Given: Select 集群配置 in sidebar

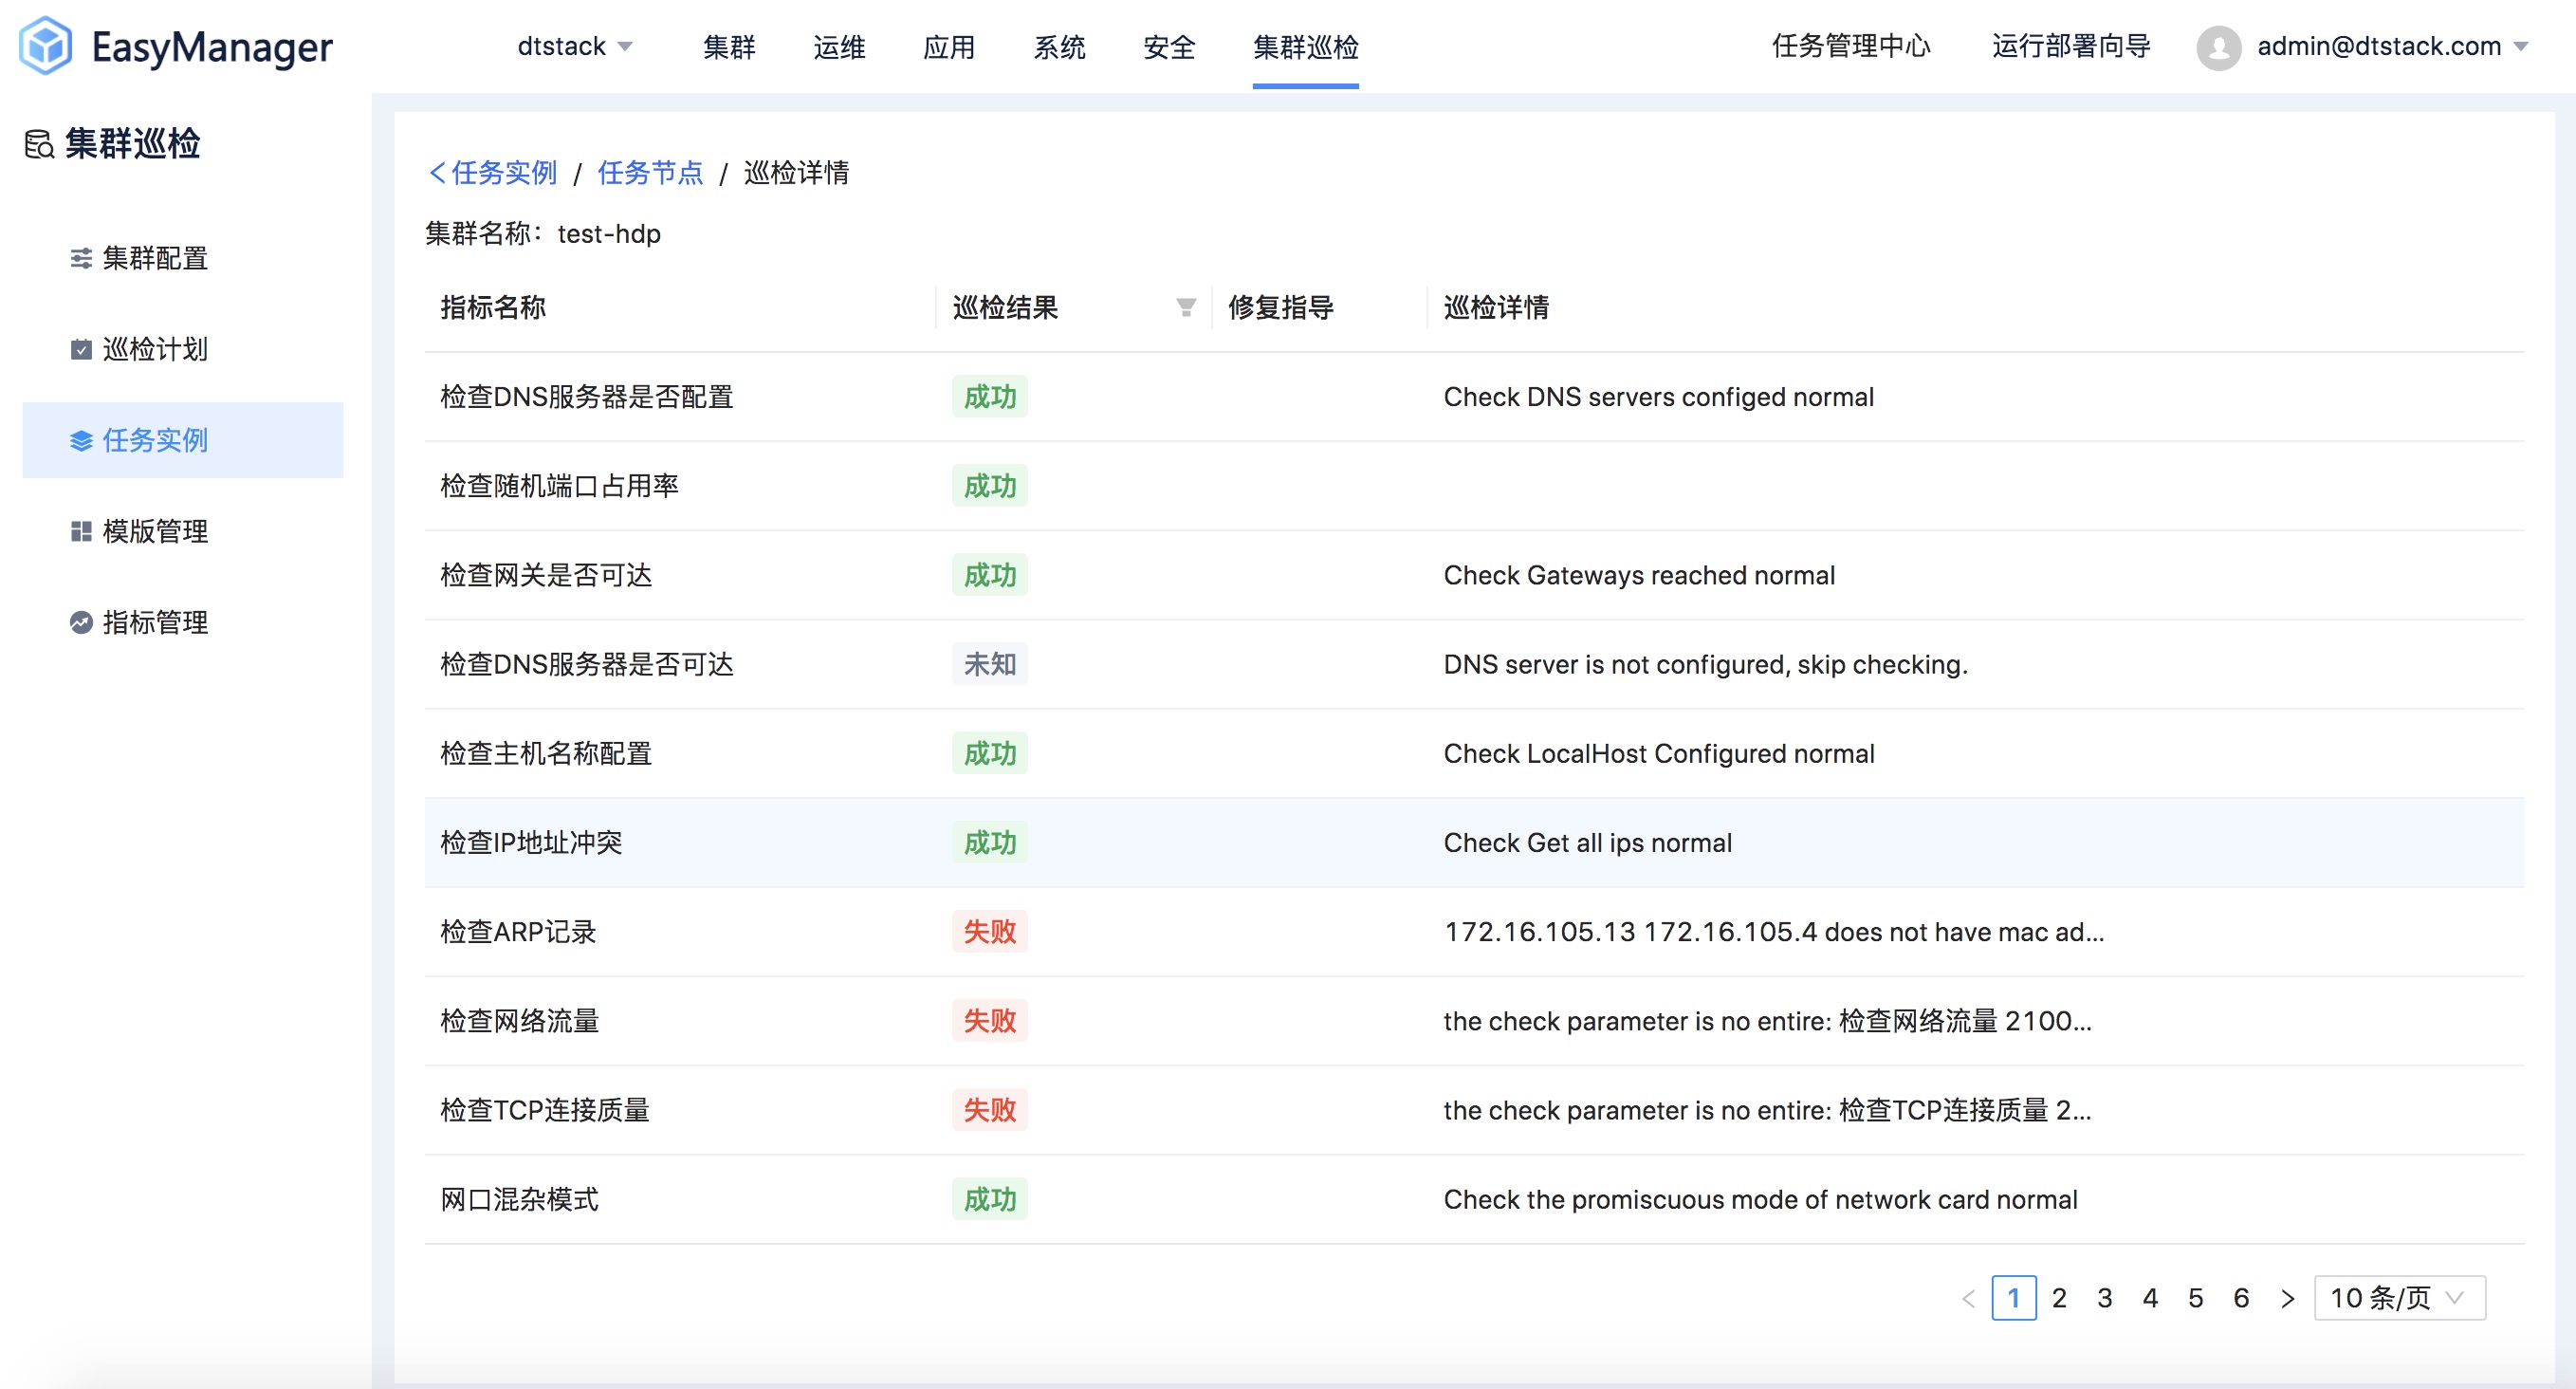Looking at the screenshot, I should coord(183,259).
